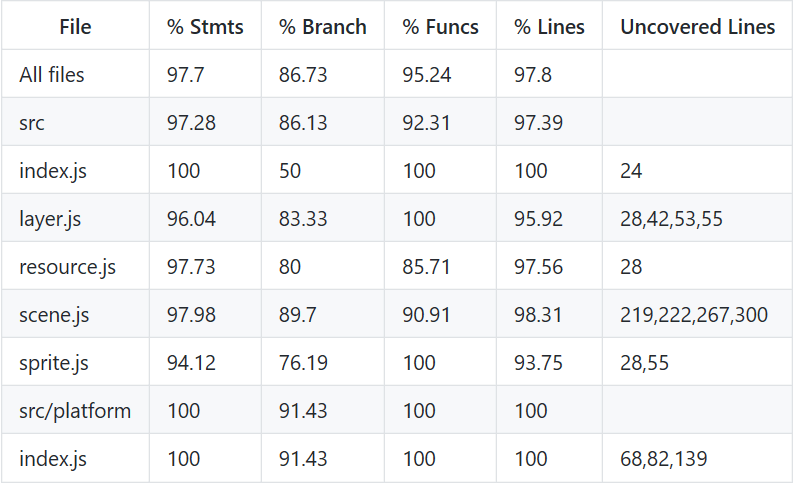Click the index.js row under src/platform
Screen dimensions: 796x486
(397, 459)
